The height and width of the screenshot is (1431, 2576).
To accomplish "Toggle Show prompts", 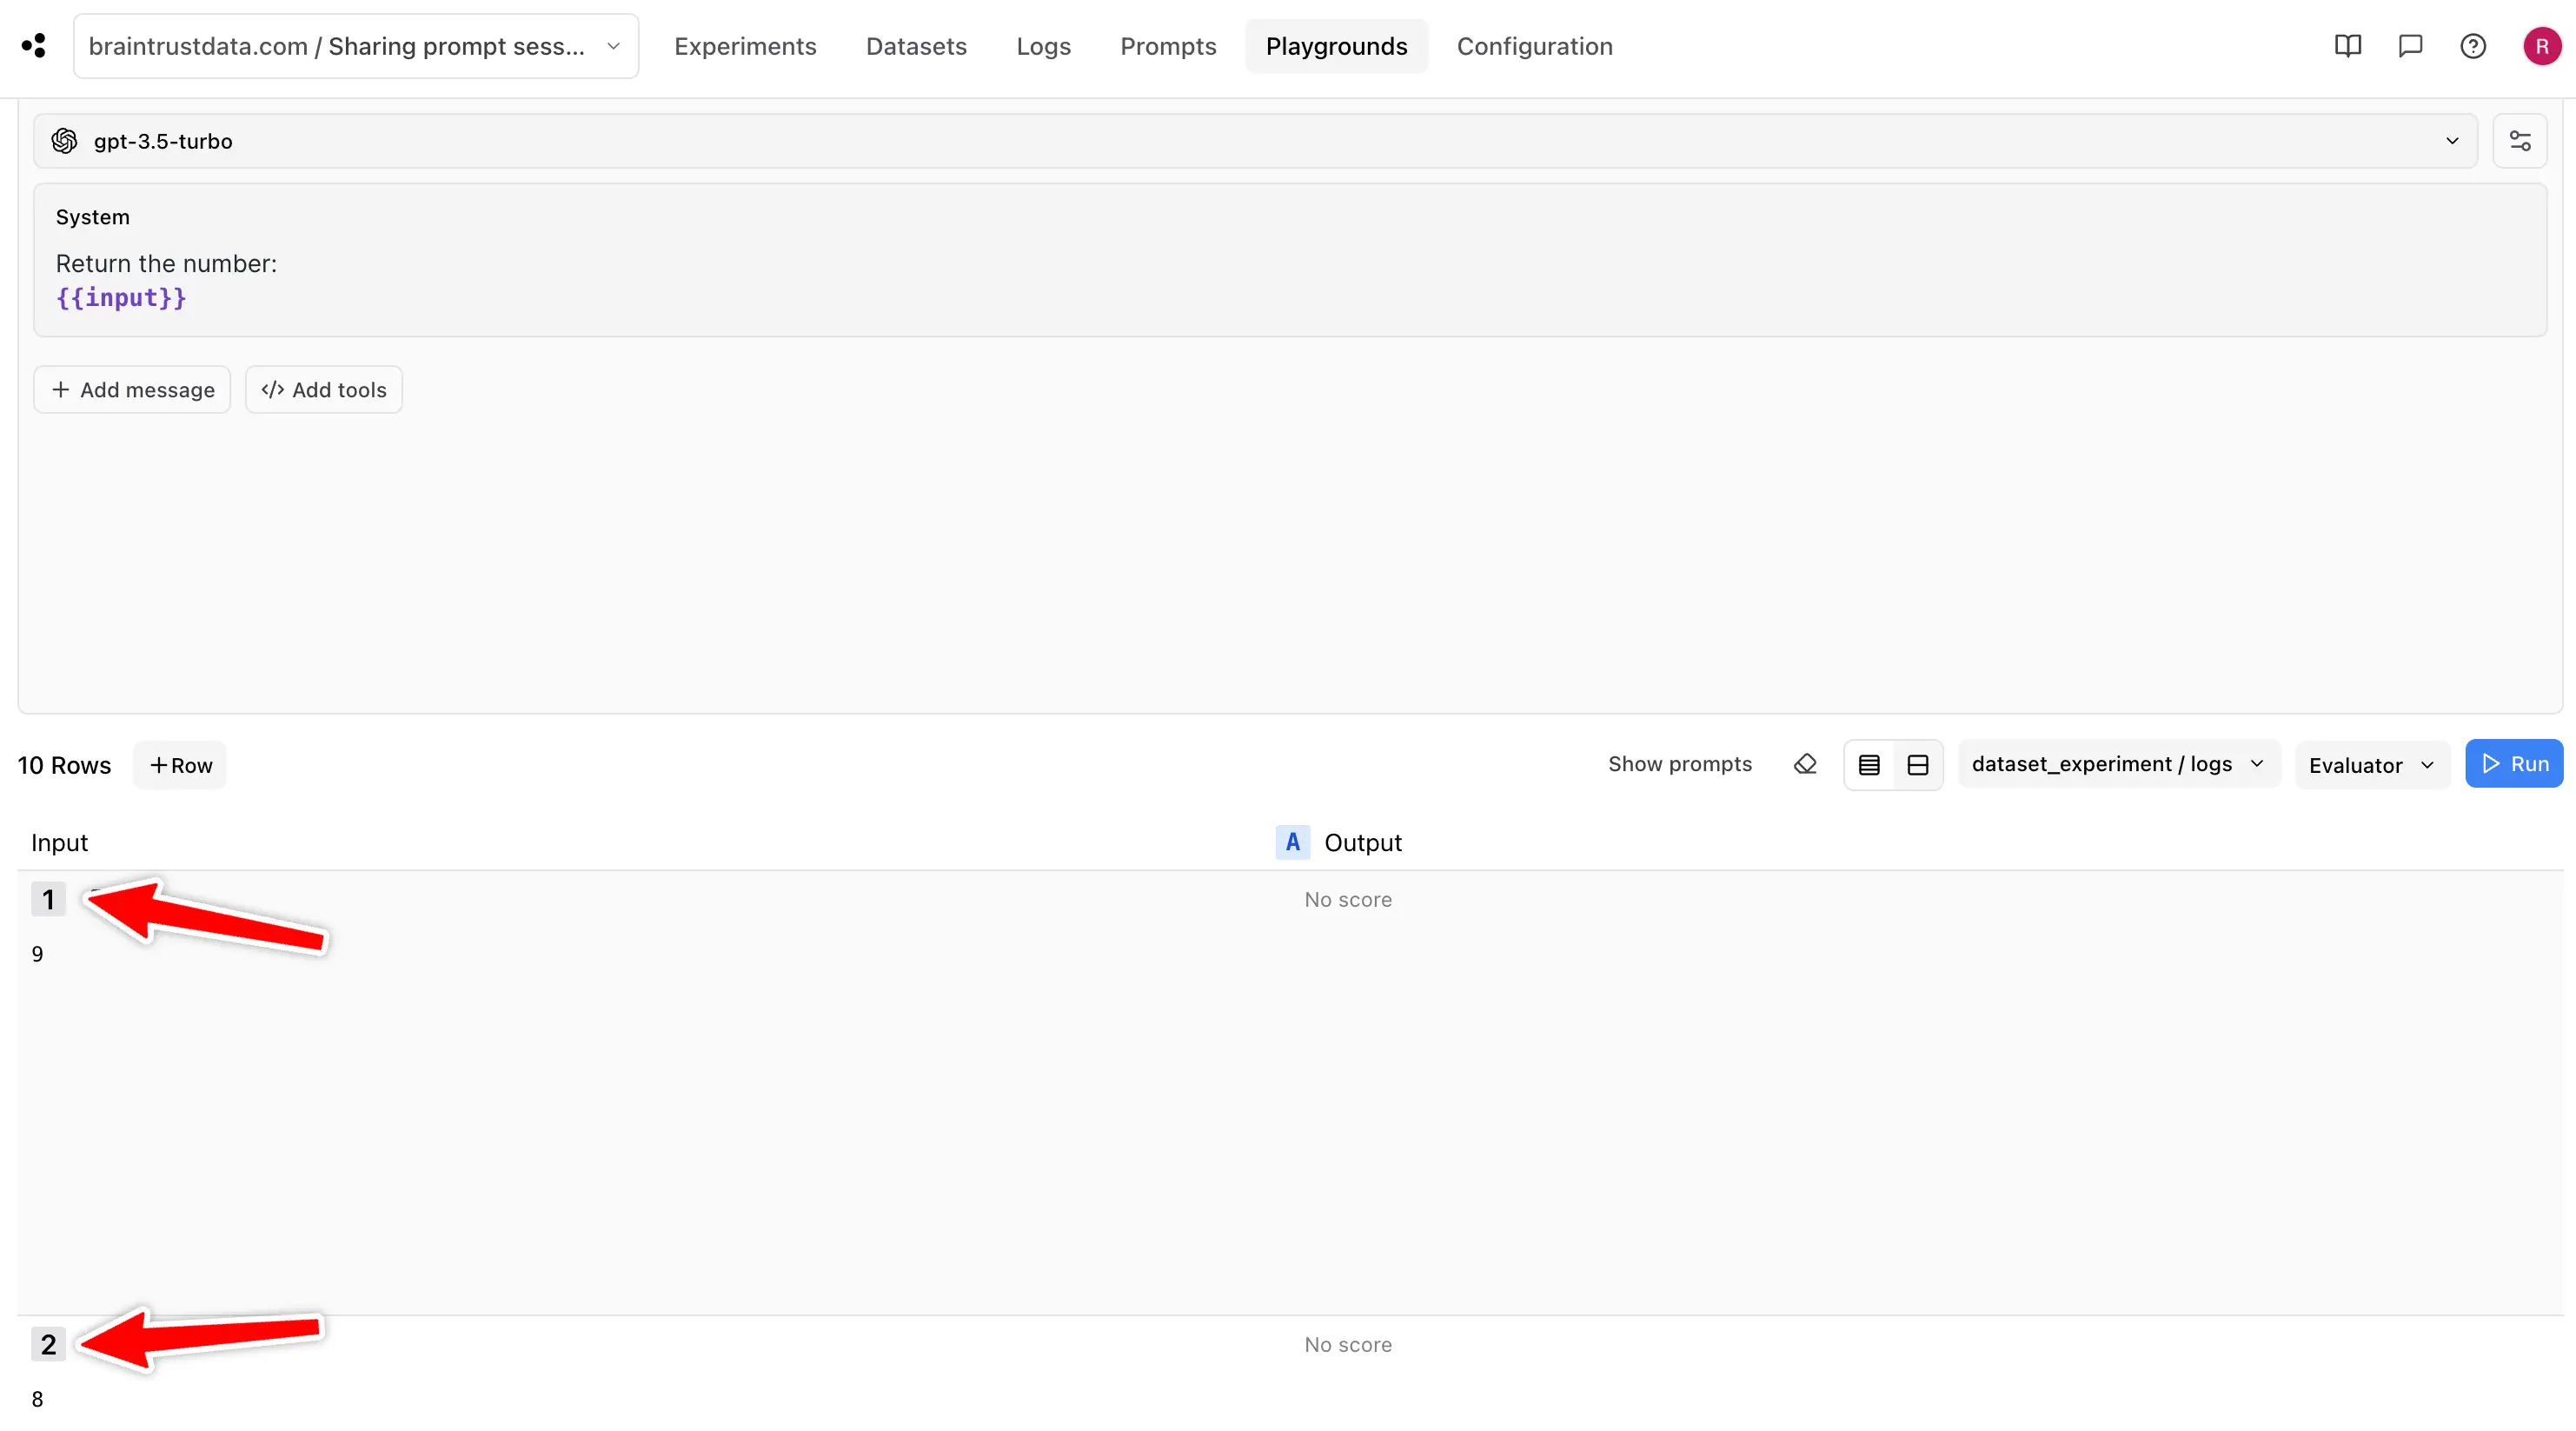I will [1679, 764].
